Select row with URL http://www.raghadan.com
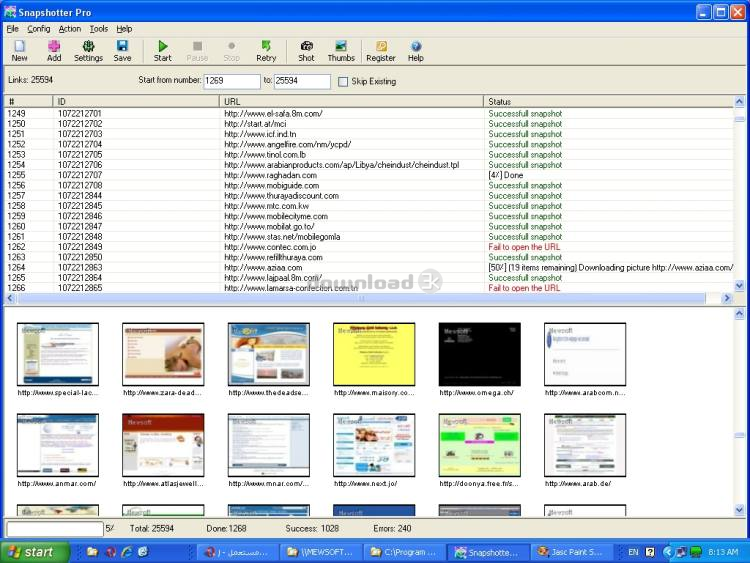The width and height of the screenshot is (750, 563). point(369,175)
